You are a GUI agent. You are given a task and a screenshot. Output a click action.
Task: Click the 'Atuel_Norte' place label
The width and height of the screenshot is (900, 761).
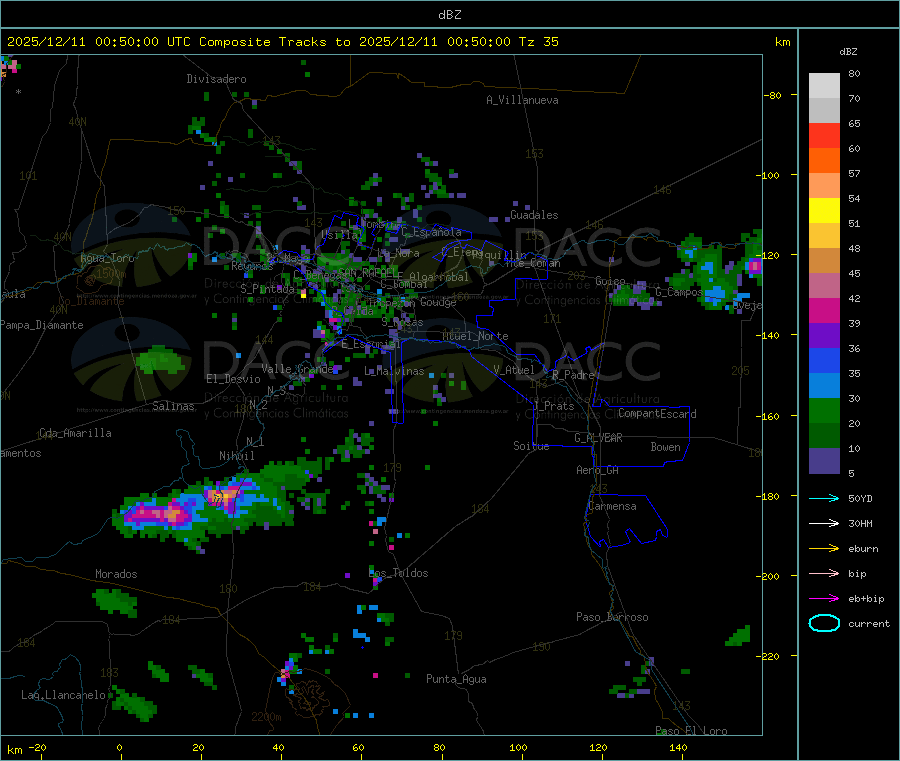(x=475, y=336)
